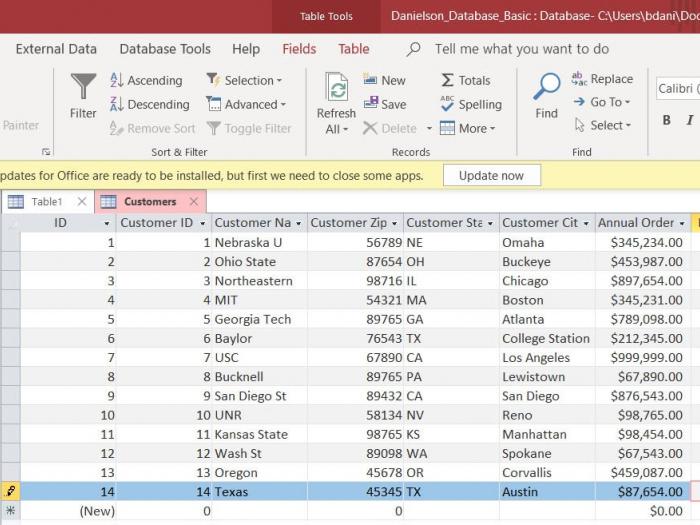Open the Selection filter dropdown
The image size is (700, 525).
click(x=244, y=80)
